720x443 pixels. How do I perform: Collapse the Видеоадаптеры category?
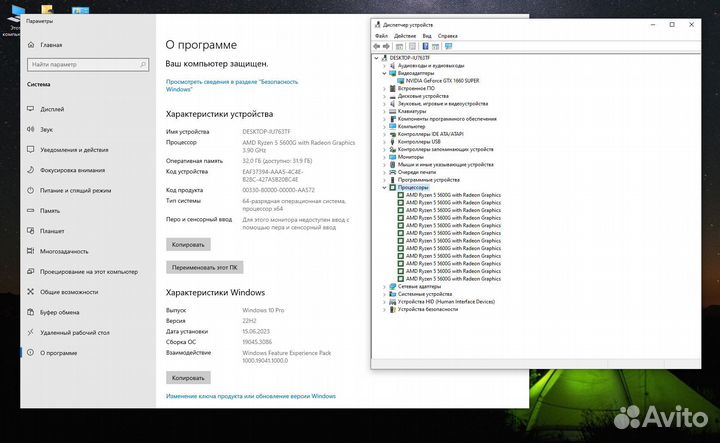point(384,73)
